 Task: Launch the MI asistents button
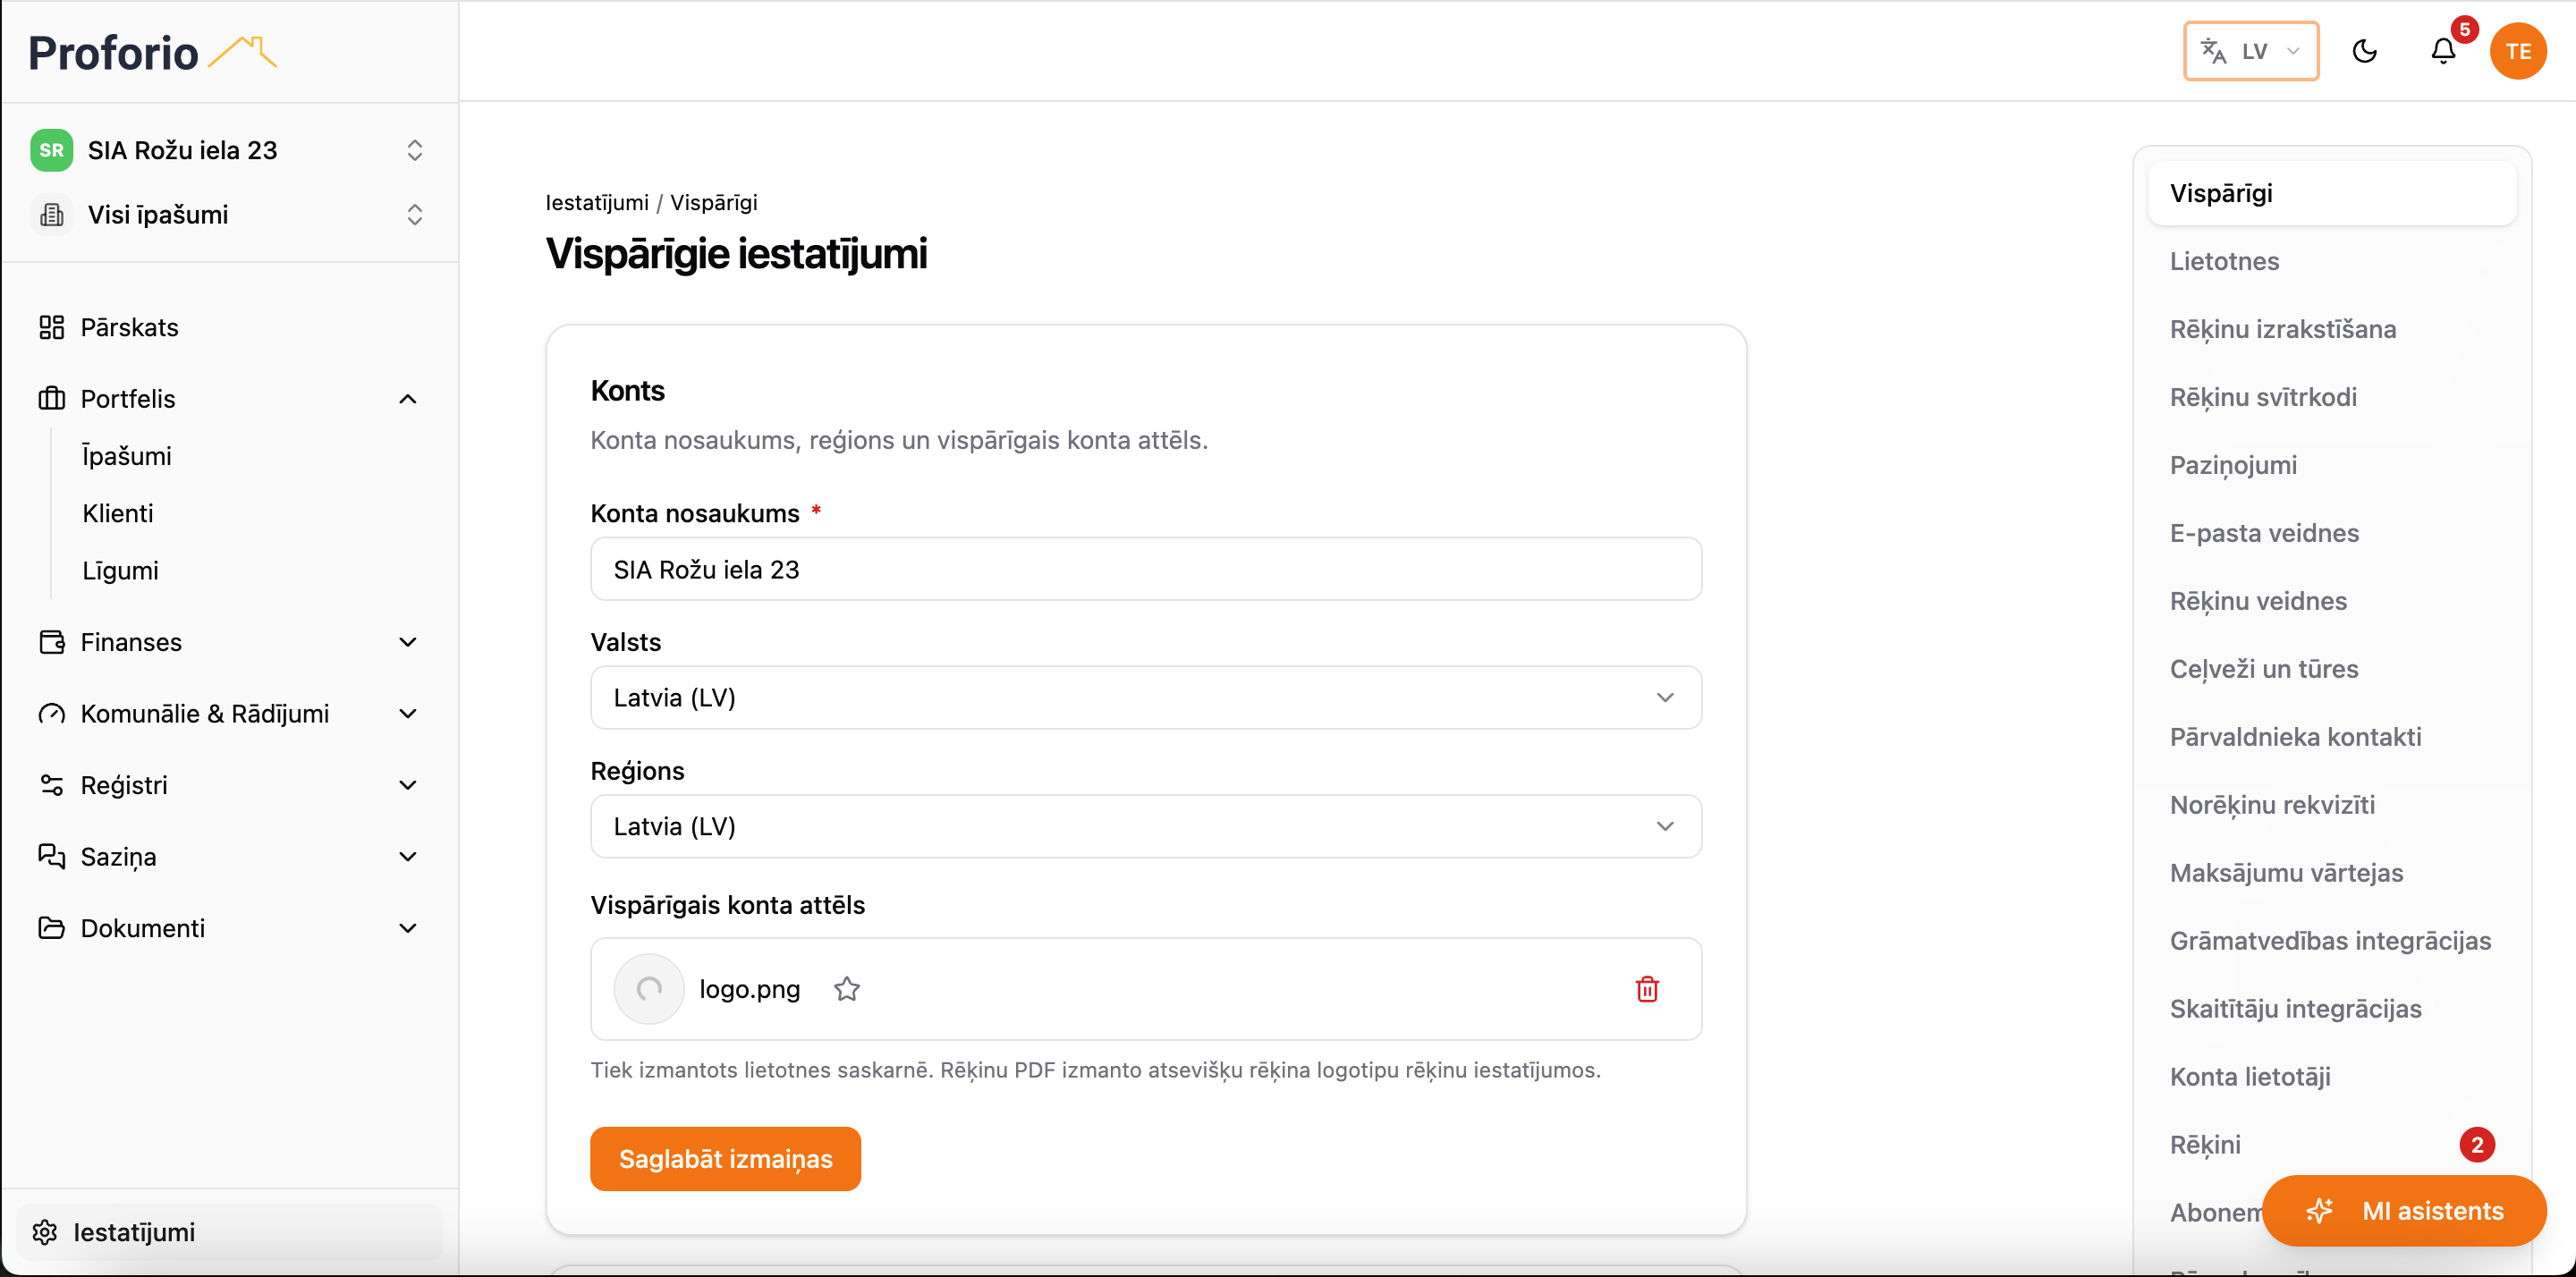[x=2404, y=1211]
